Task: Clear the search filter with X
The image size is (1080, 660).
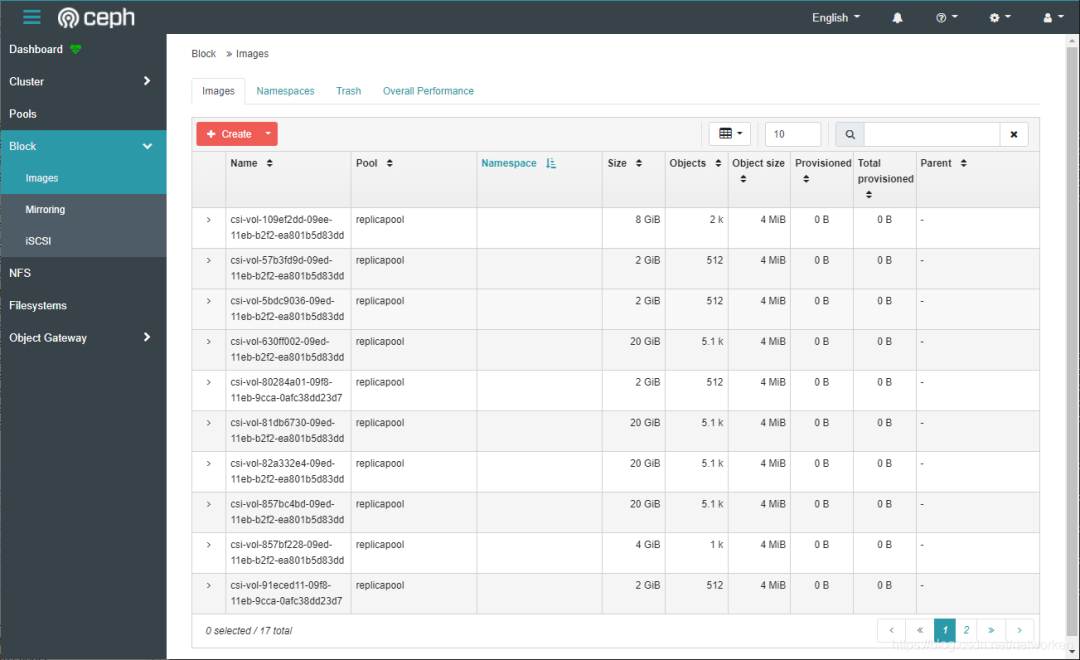Action: point(1014,134)
